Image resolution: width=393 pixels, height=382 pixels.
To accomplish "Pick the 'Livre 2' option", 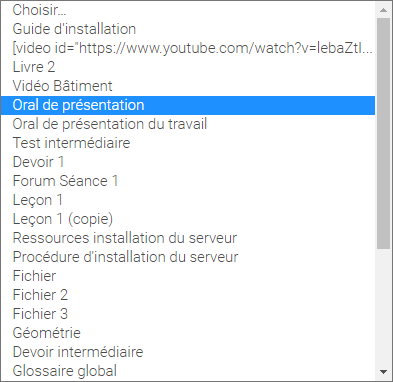I will tap(188, 67).
